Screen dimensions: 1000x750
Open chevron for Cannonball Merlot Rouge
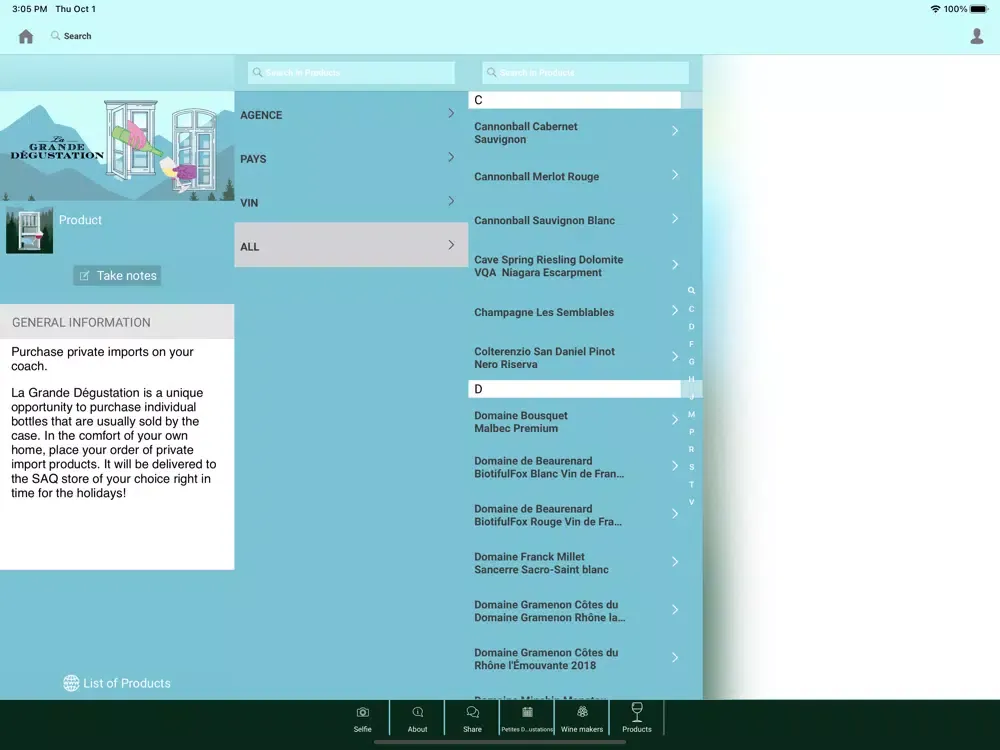pyautogui.click(x=675, y=175)
